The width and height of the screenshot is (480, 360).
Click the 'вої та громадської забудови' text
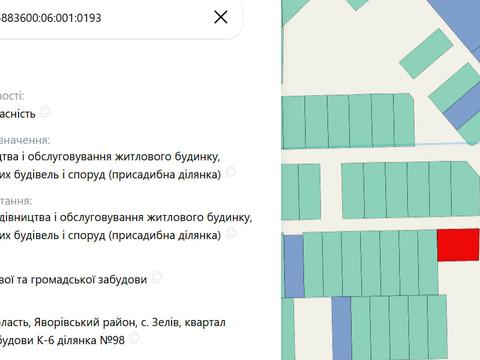coord(73,279)
